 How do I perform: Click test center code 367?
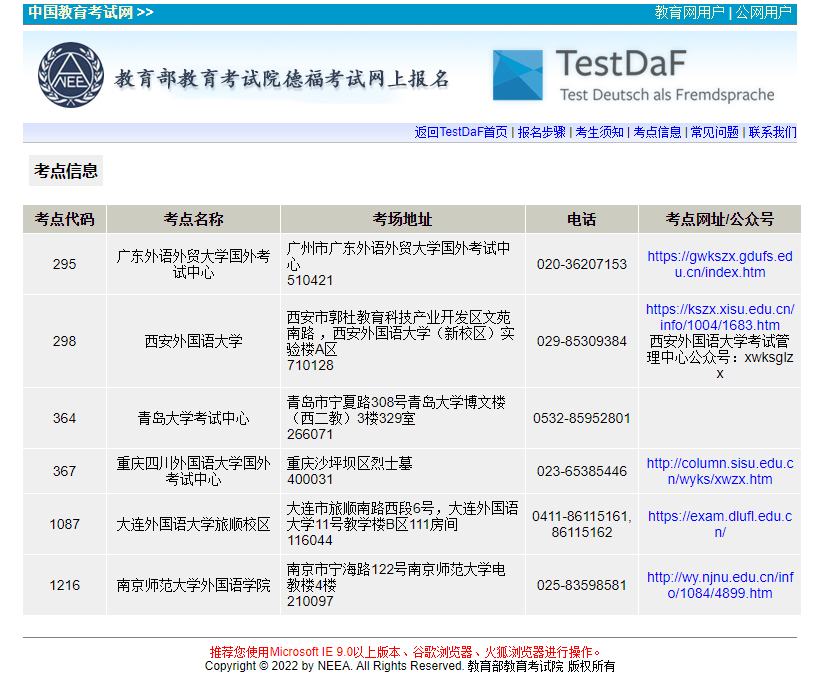click(64, 471)
